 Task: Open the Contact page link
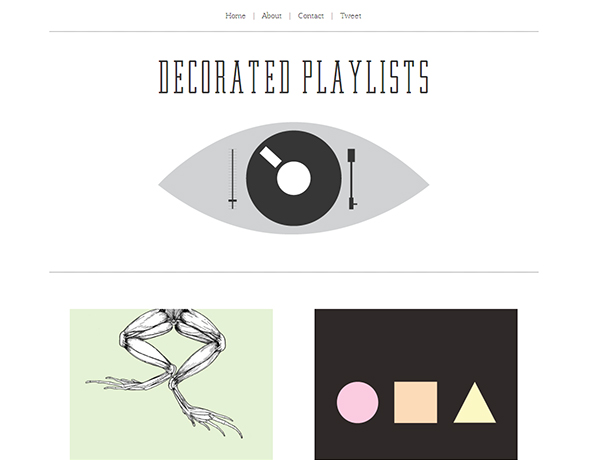[310, 16]
